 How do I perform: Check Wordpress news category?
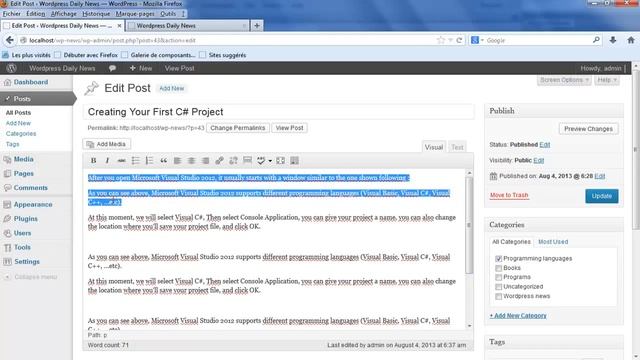pos(498,296)
